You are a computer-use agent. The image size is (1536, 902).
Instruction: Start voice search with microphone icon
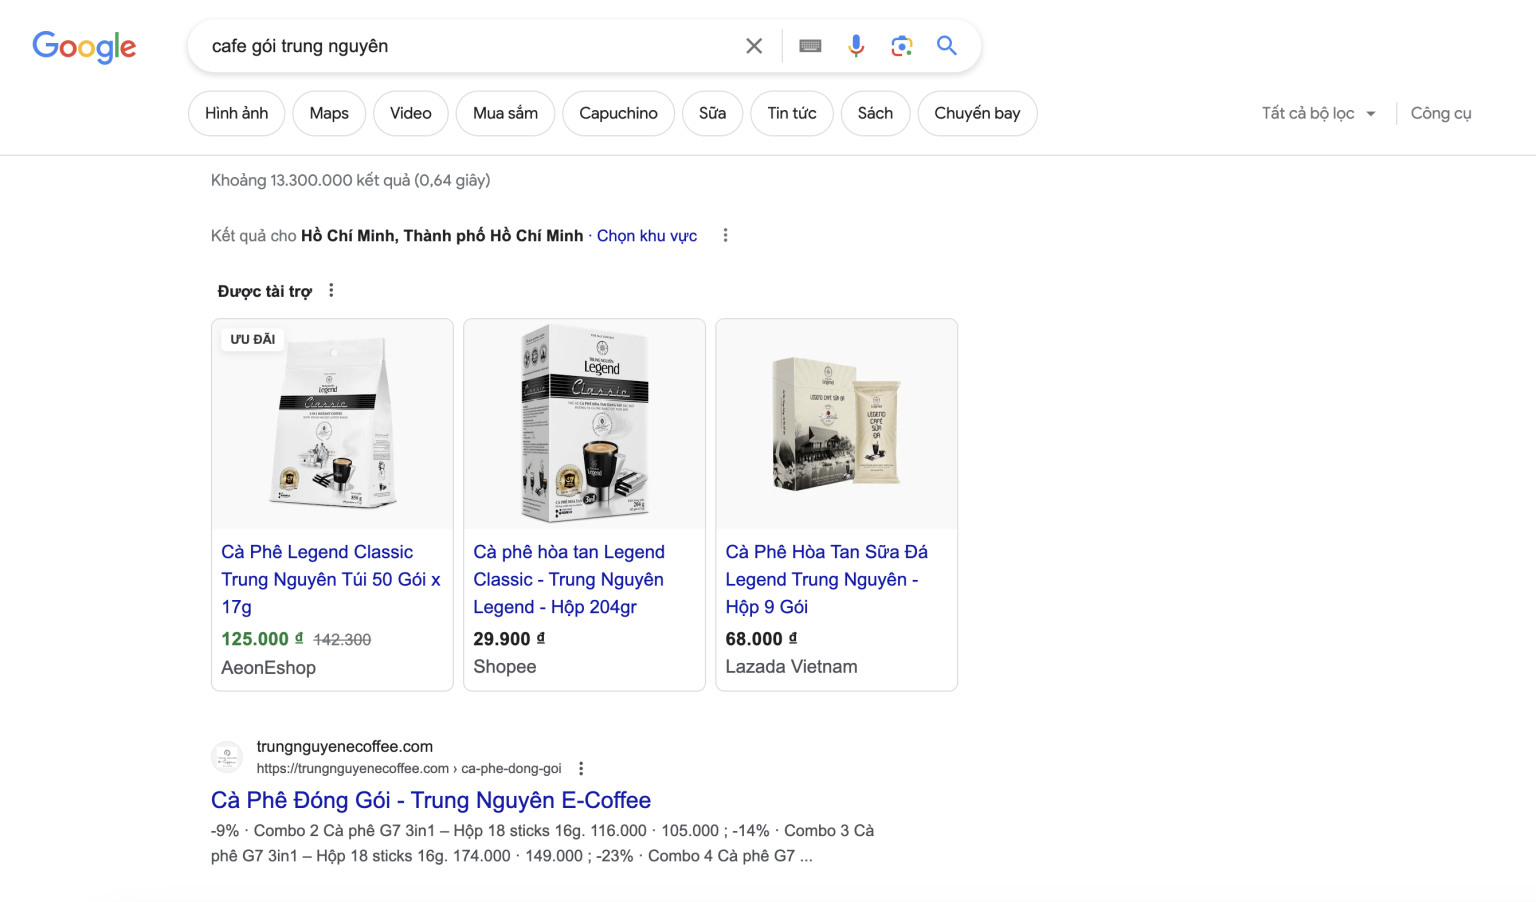pyautogui.click(x=856, y=46)
